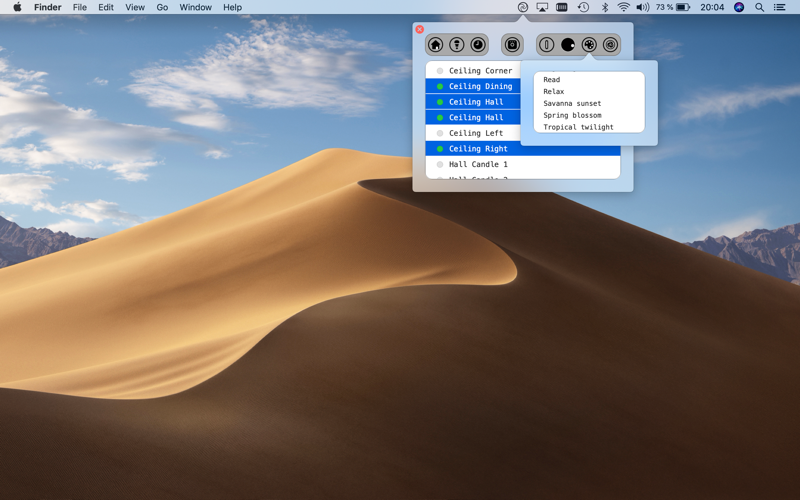Open the Time Machine menu bar icon

[x=583, y=7]
